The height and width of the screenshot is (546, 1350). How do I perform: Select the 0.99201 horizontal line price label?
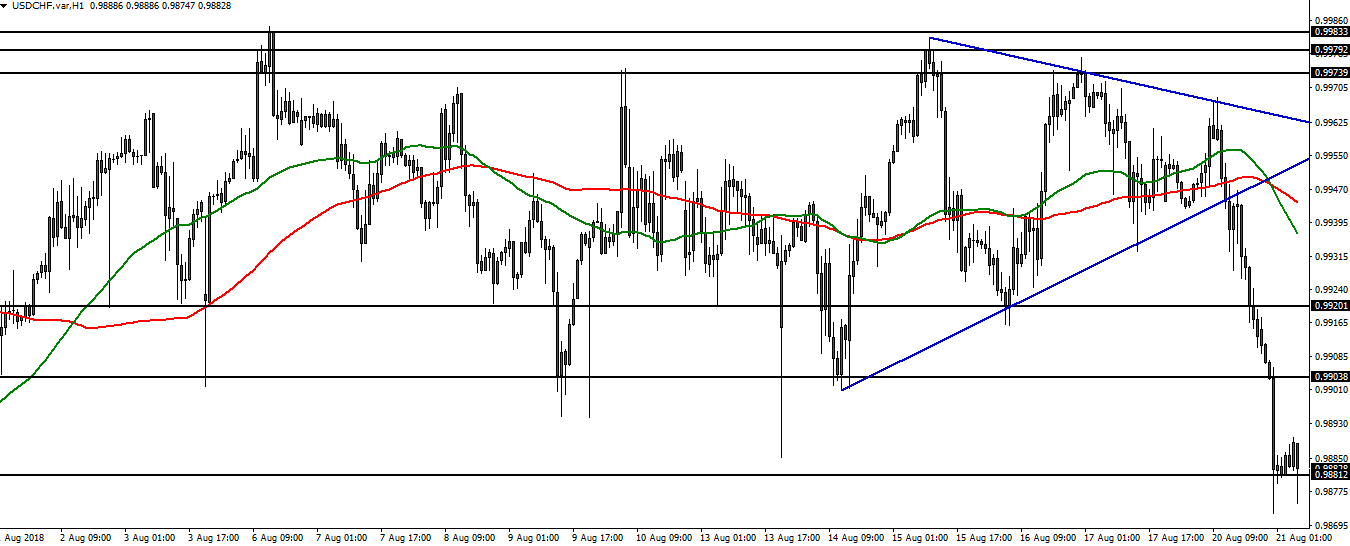click(x=1330, y=306)
